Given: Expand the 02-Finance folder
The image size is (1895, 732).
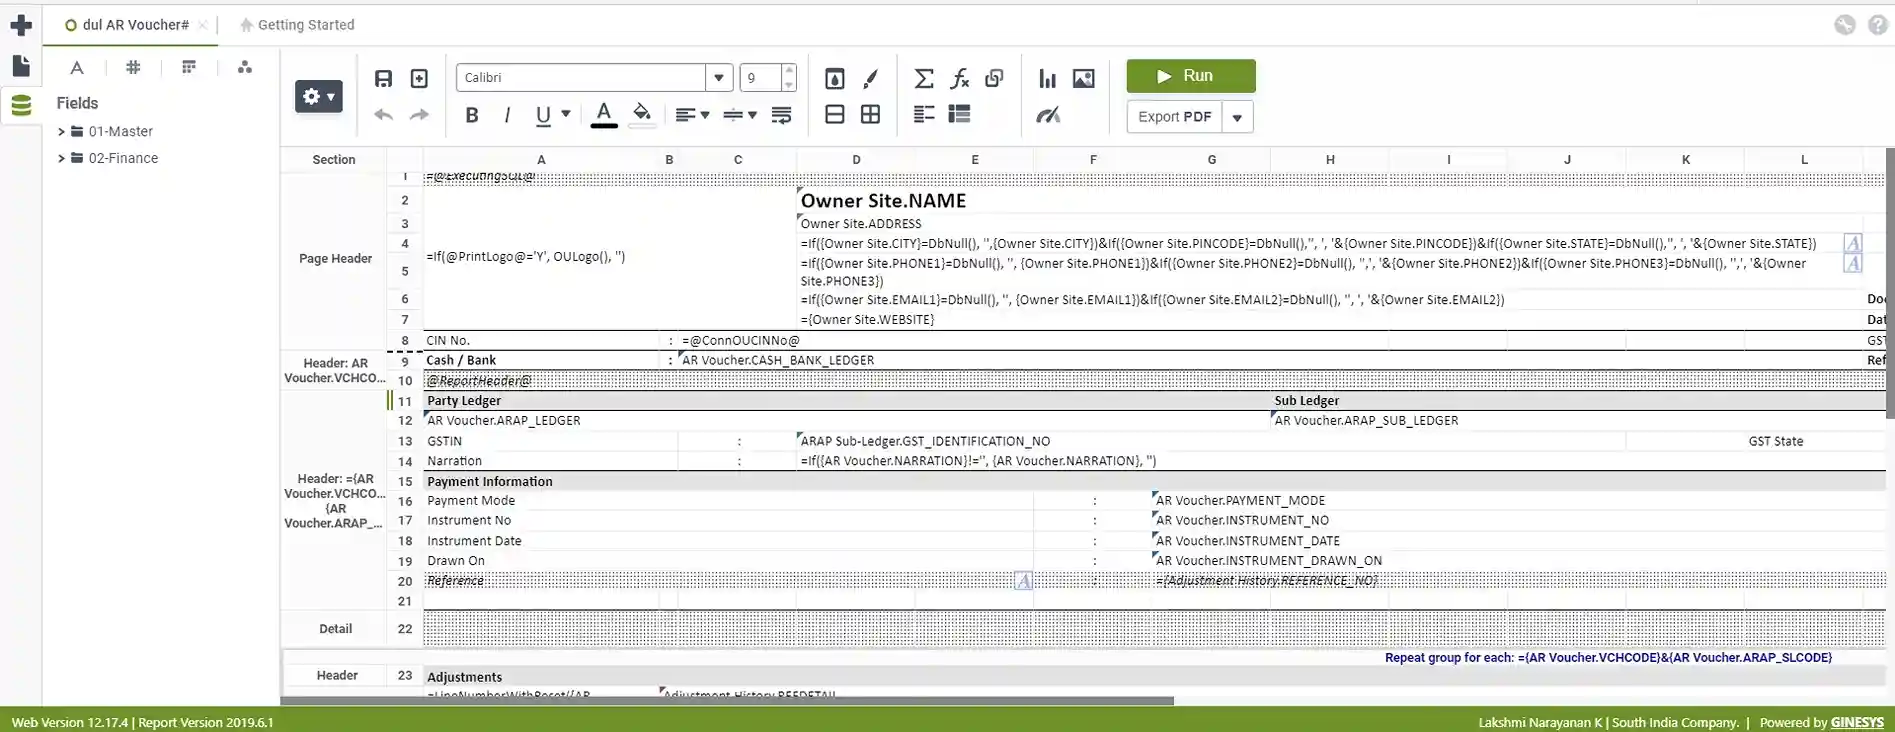Looking at the screenshot, I should pyautogui.click(x=61, y=158).
